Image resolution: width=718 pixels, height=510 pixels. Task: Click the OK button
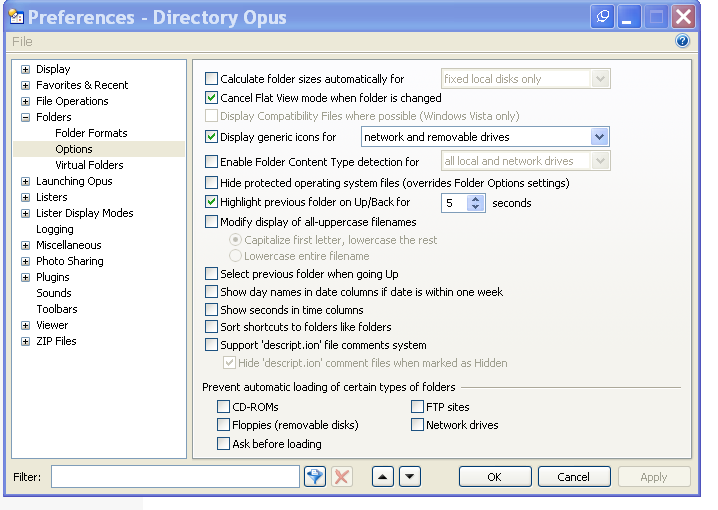(x=495, y=477)
